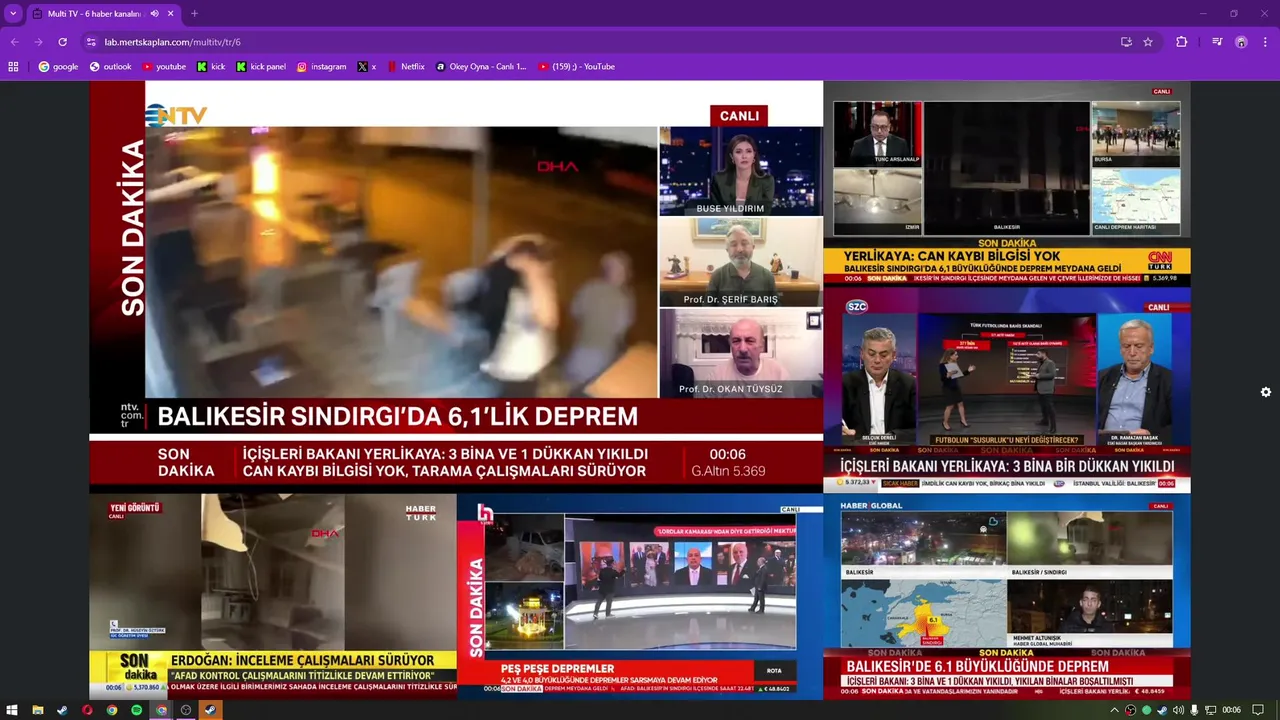Select the Halk TV video stream
This screenshot has width=1280, height=720.
point(640,596)
